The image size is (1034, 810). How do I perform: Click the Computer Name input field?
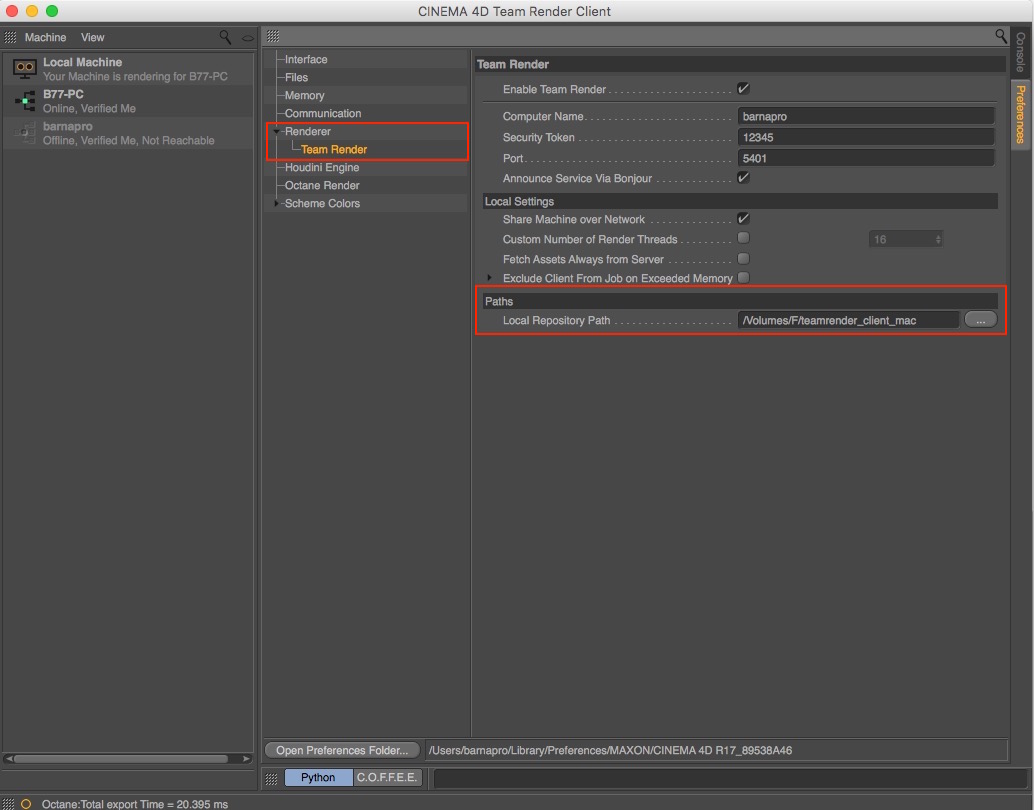pos(865,116)
